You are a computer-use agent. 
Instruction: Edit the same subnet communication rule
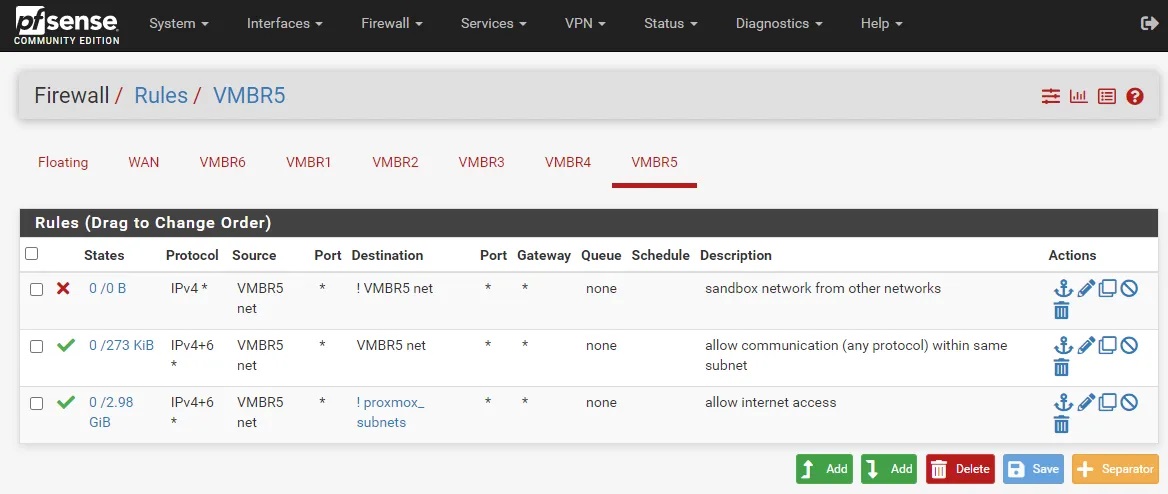(x=1086, y=345)
